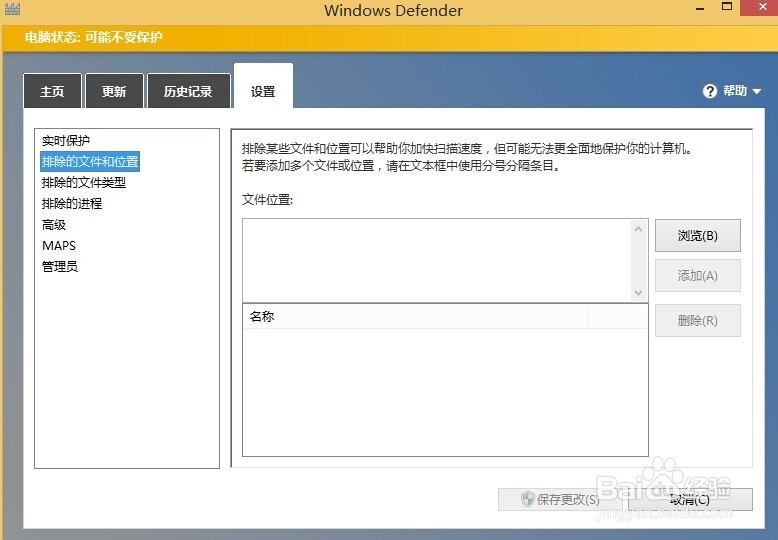Click the 取消(C) button
Screen dimensions: 778x540
(690, 499)
